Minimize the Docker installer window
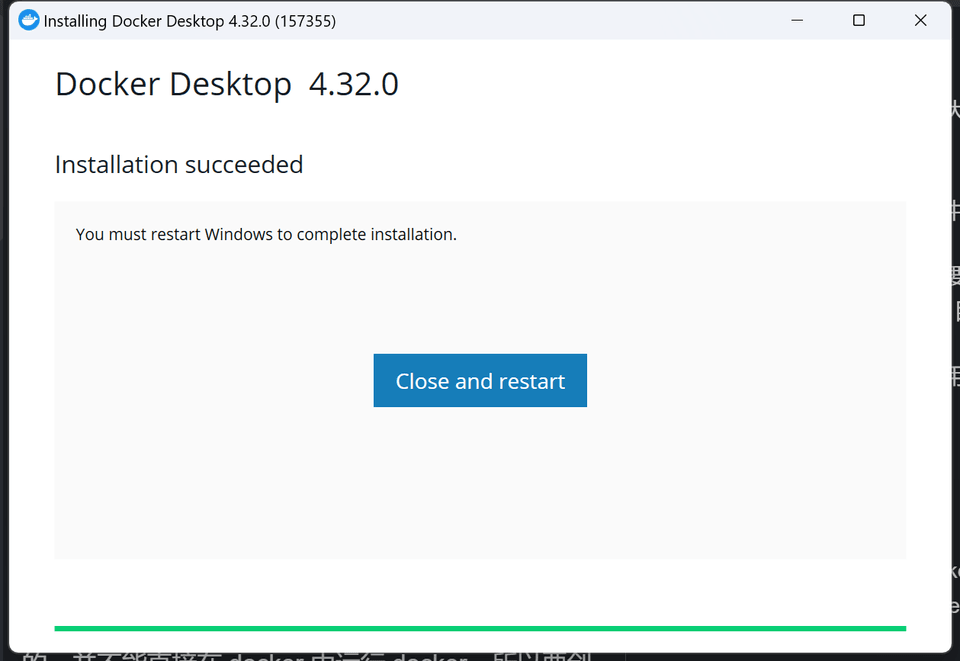The width and height of the screenshot is (960, 661). tap(797, 20)
